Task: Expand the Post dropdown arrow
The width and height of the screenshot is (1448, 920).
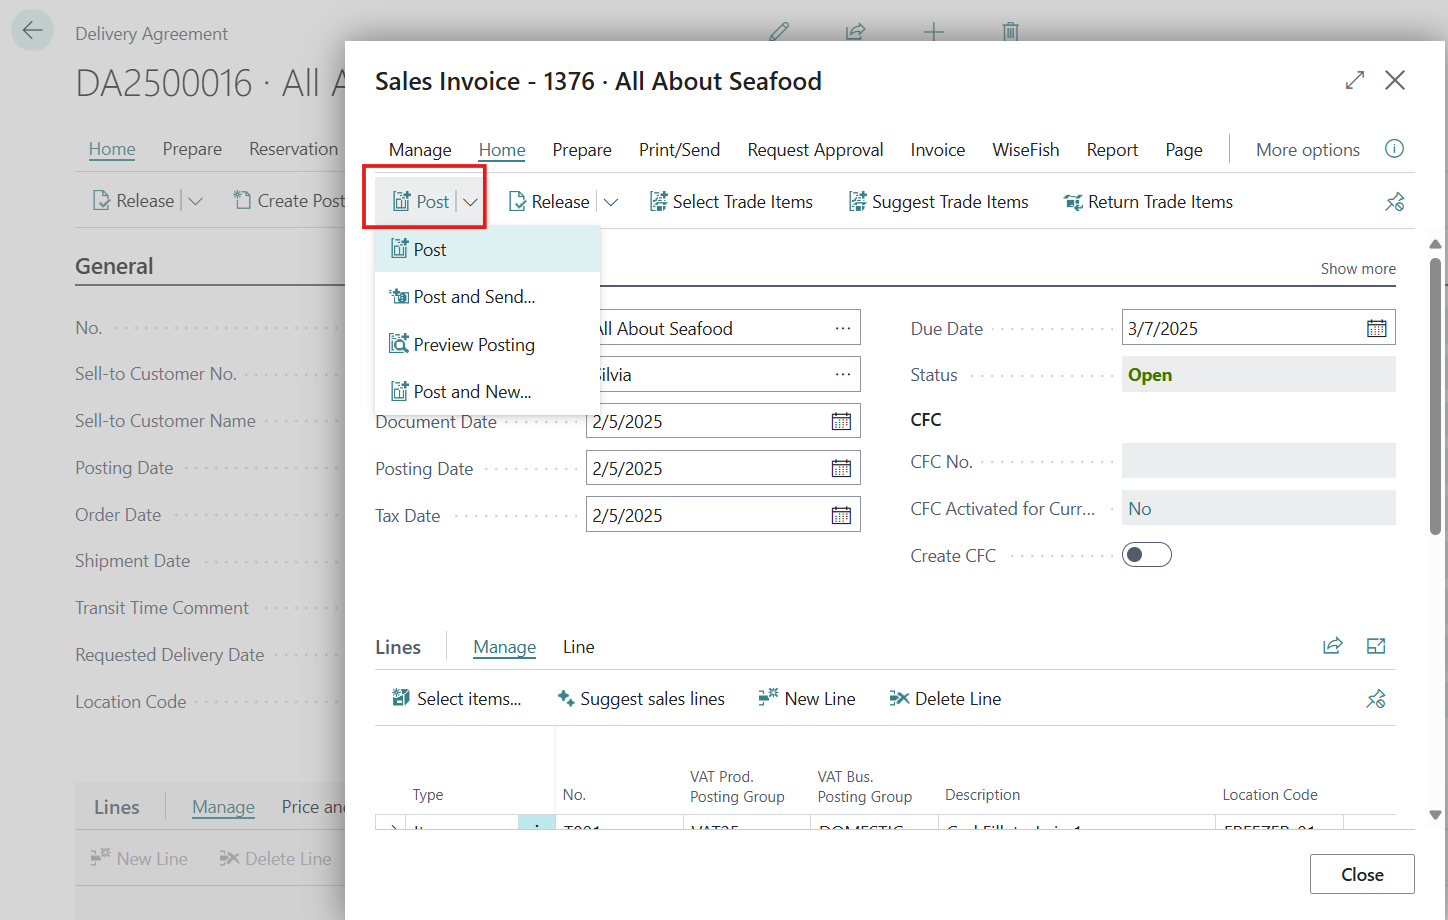Action: (470, 202)
